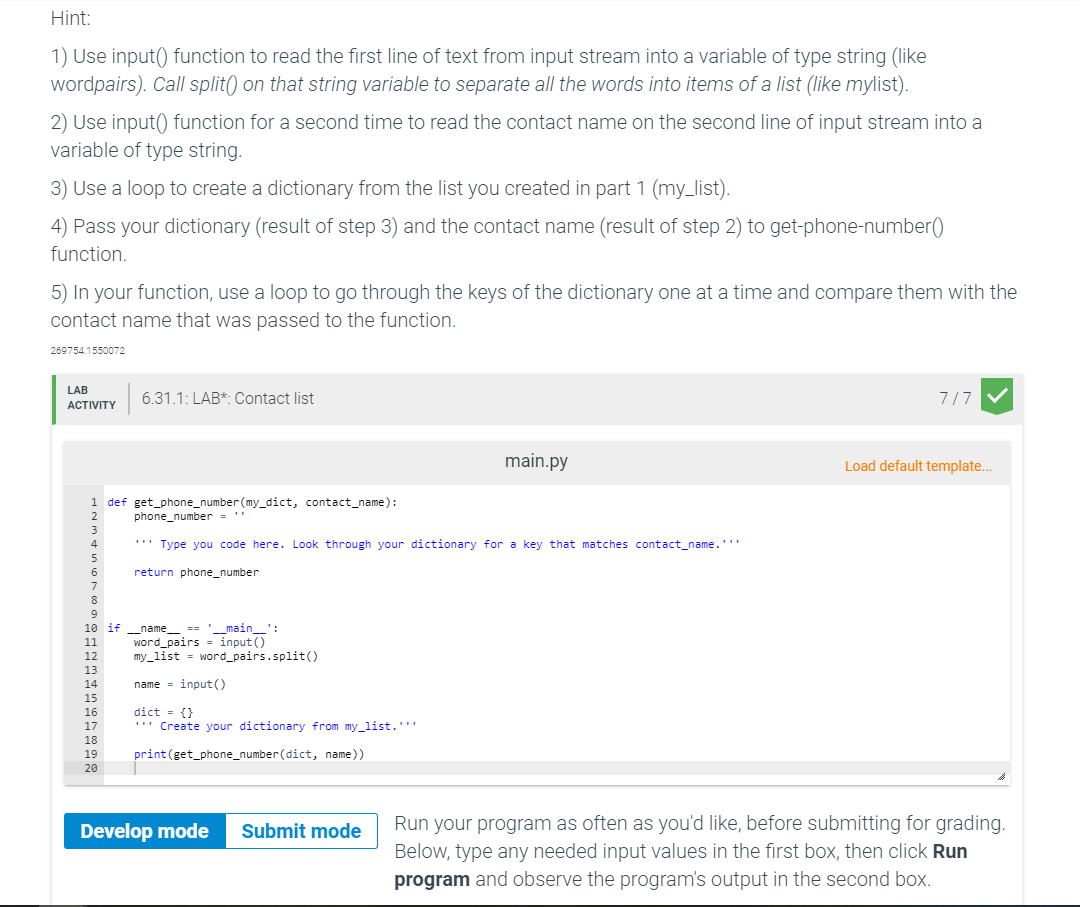Click Load default template link
Viewport: 1080px width, 907px height.
point(918,466)
